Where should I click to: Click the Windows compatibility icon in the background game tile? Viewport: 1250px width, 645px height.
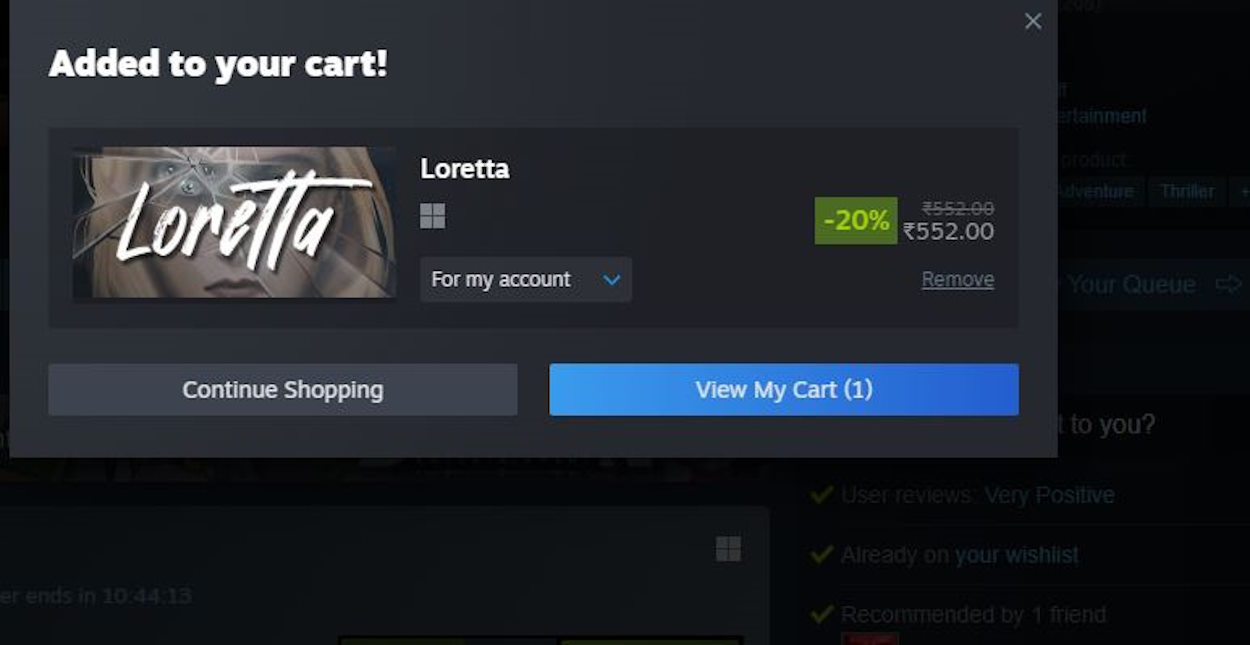click(x=729, y=548)
